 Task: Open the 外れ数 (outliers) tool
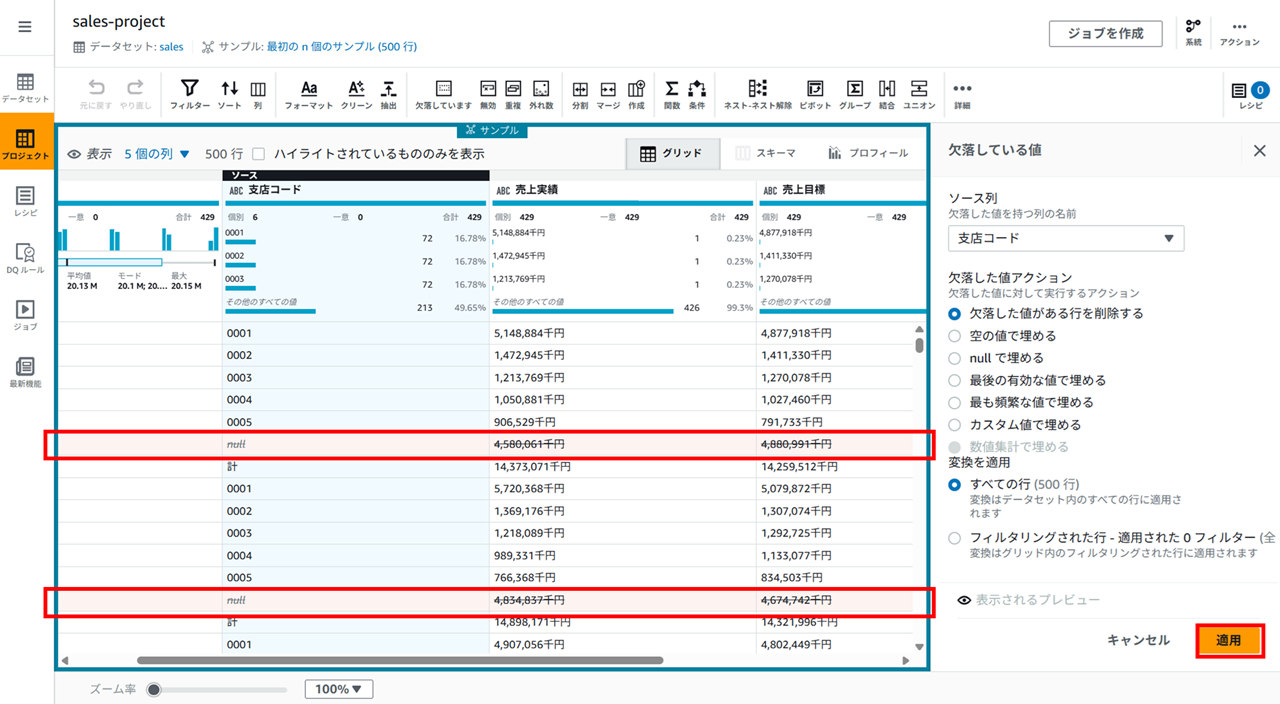pyautogui.click(x=541, y=94)
